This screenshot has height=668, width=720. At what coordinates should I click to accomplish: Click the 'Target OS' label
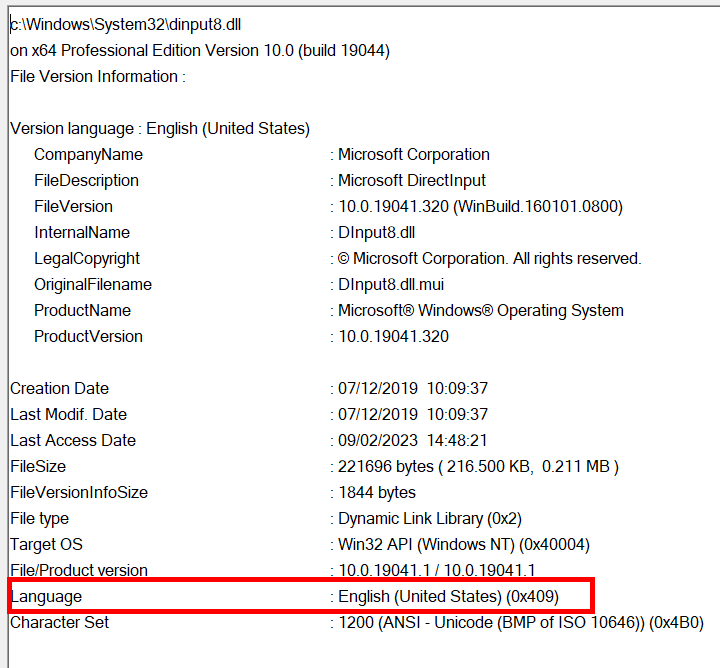click(x=46, y=545)
